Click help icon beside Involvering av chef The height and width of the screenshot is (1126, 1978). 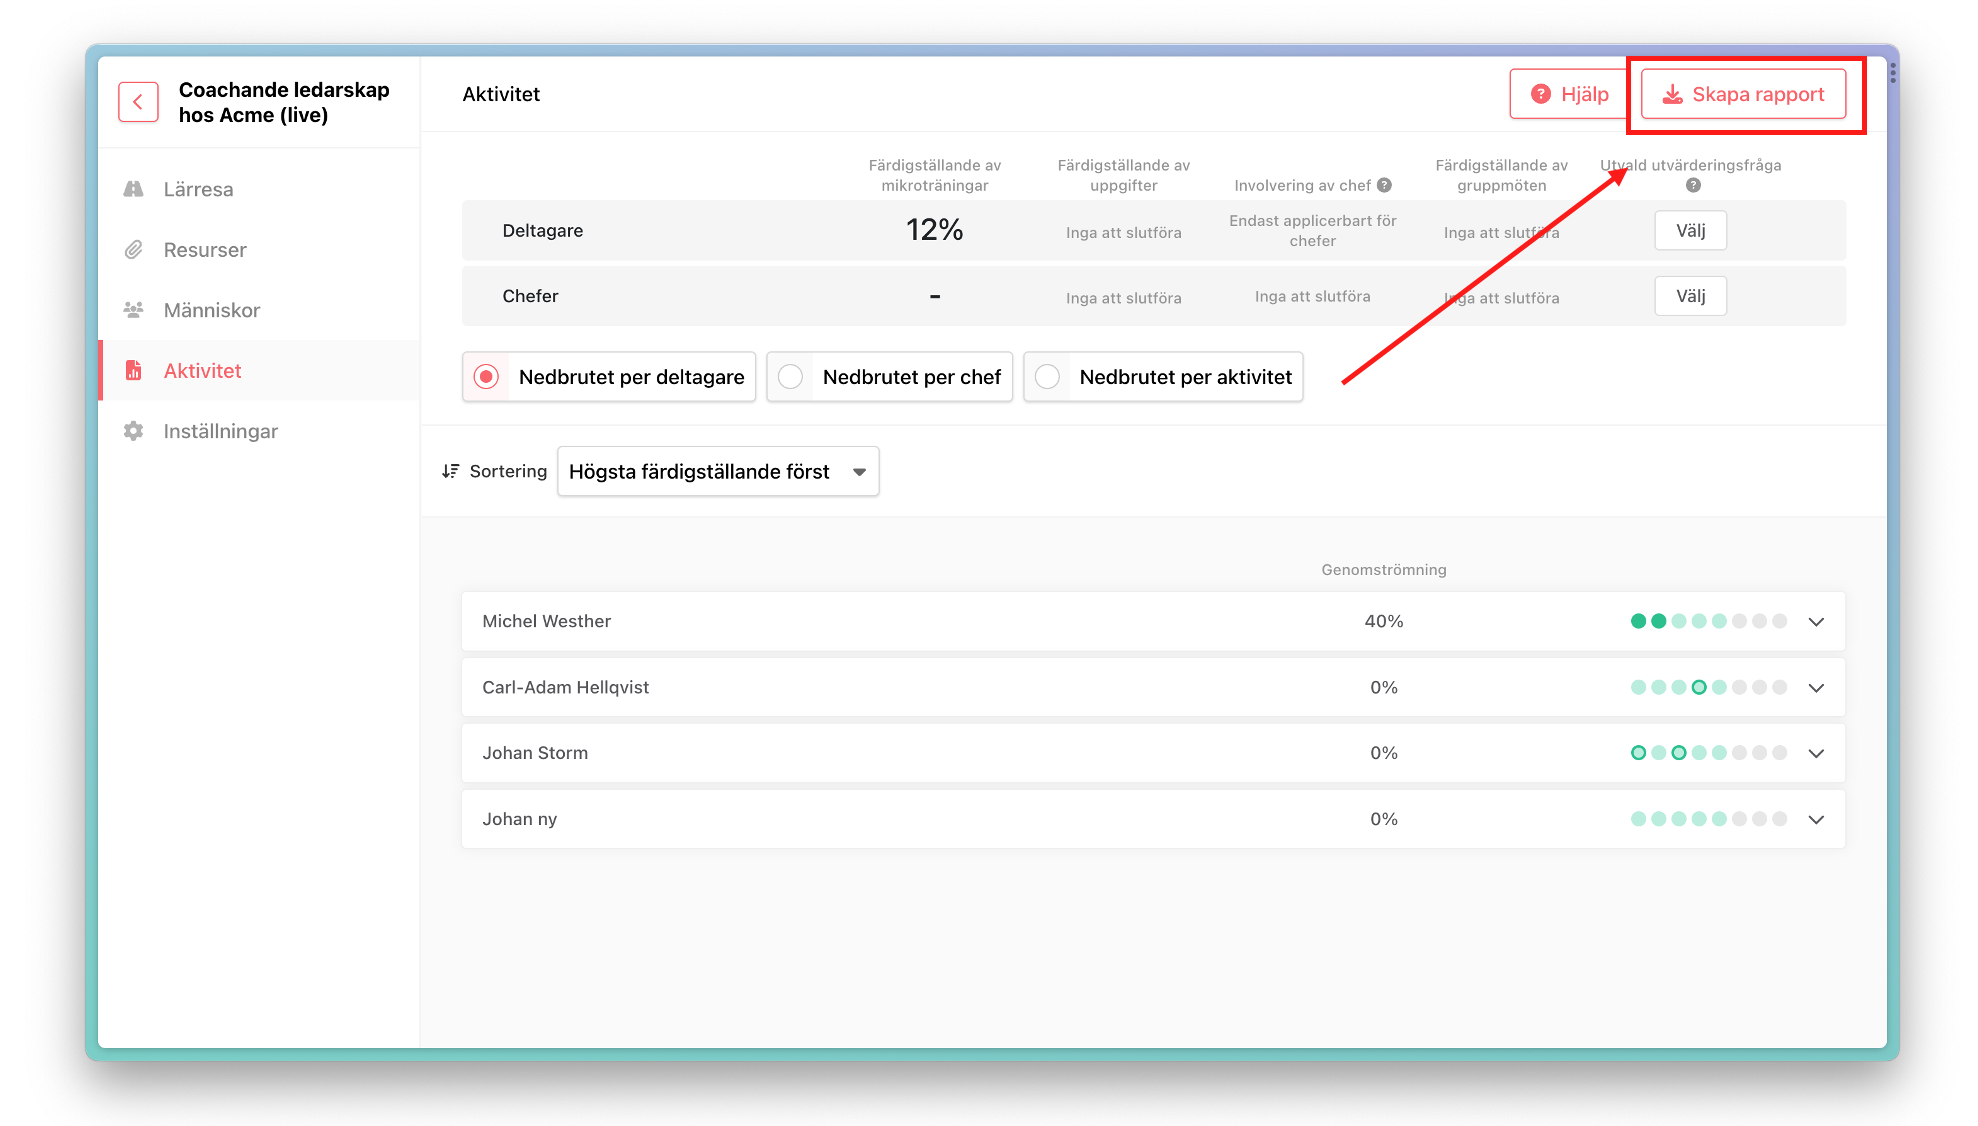tap(1385, 185)
